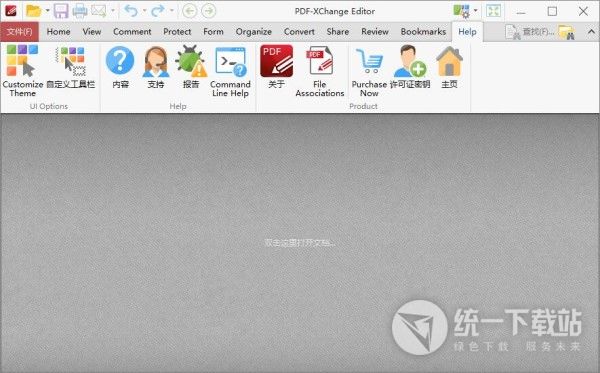Switch to the Protect tab
Viewport: 600px width, 373px height.
pyautogui.click(x=177, y=32)
